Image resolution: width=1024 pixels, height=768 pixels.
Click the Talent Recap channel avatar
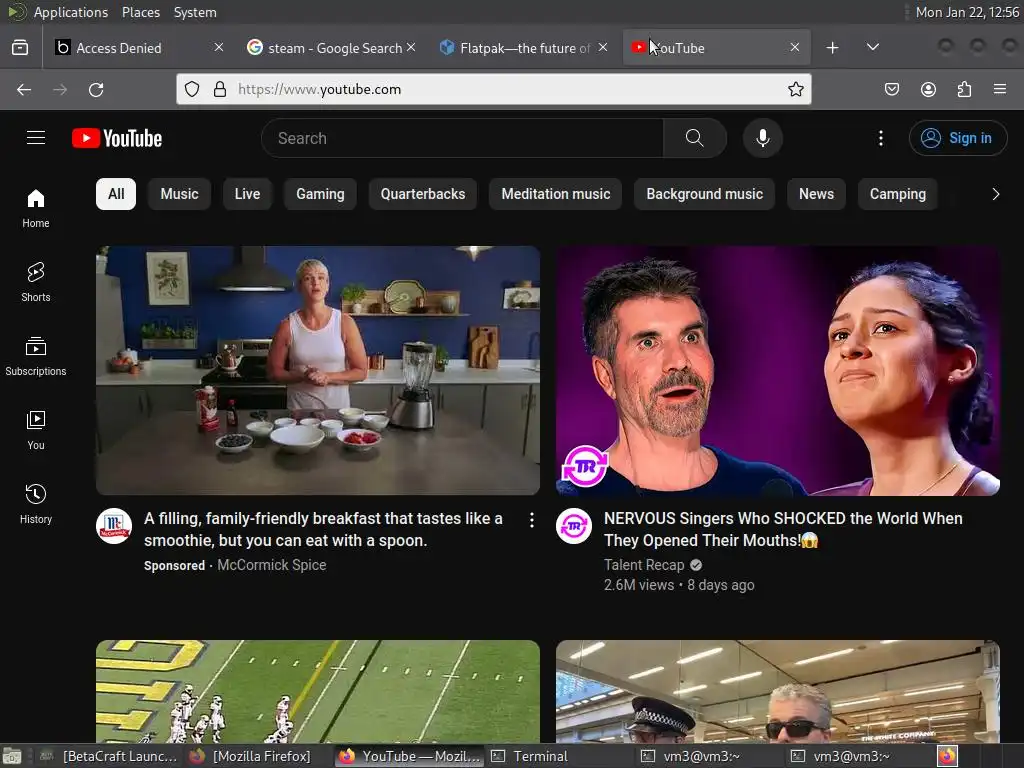574,526
